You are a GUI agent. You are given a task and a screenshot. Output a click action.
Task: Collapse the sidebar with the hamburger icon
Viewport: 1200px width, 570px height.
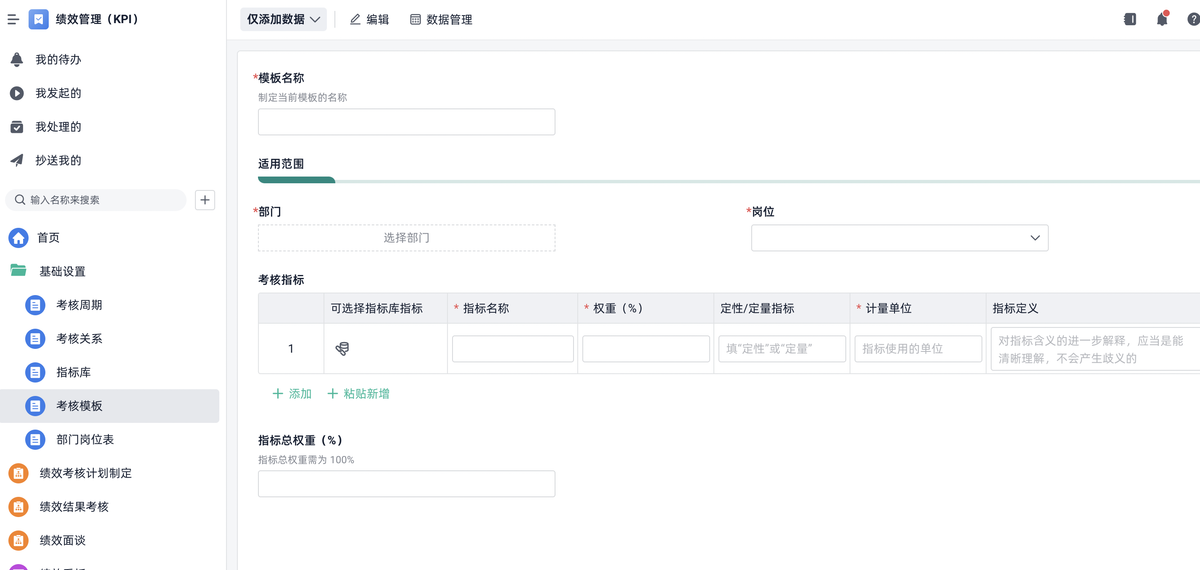coord(13,19)
